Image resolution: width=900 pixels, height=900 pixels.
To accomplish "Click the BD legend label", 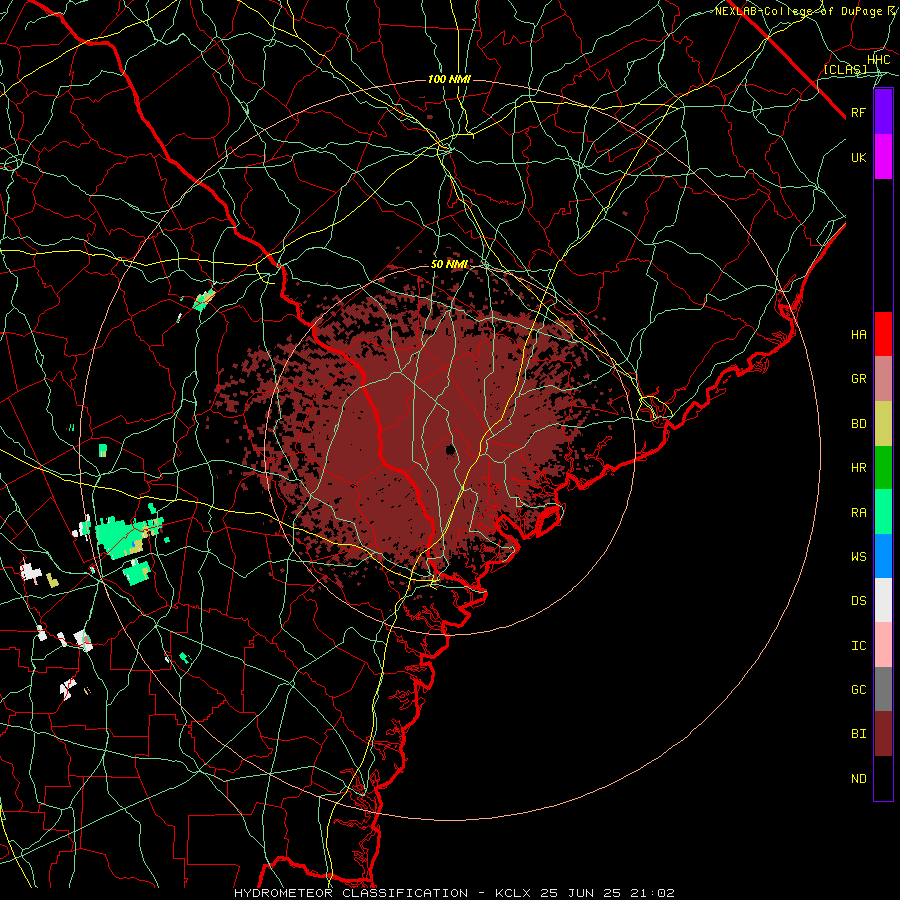I will point(858,424).
